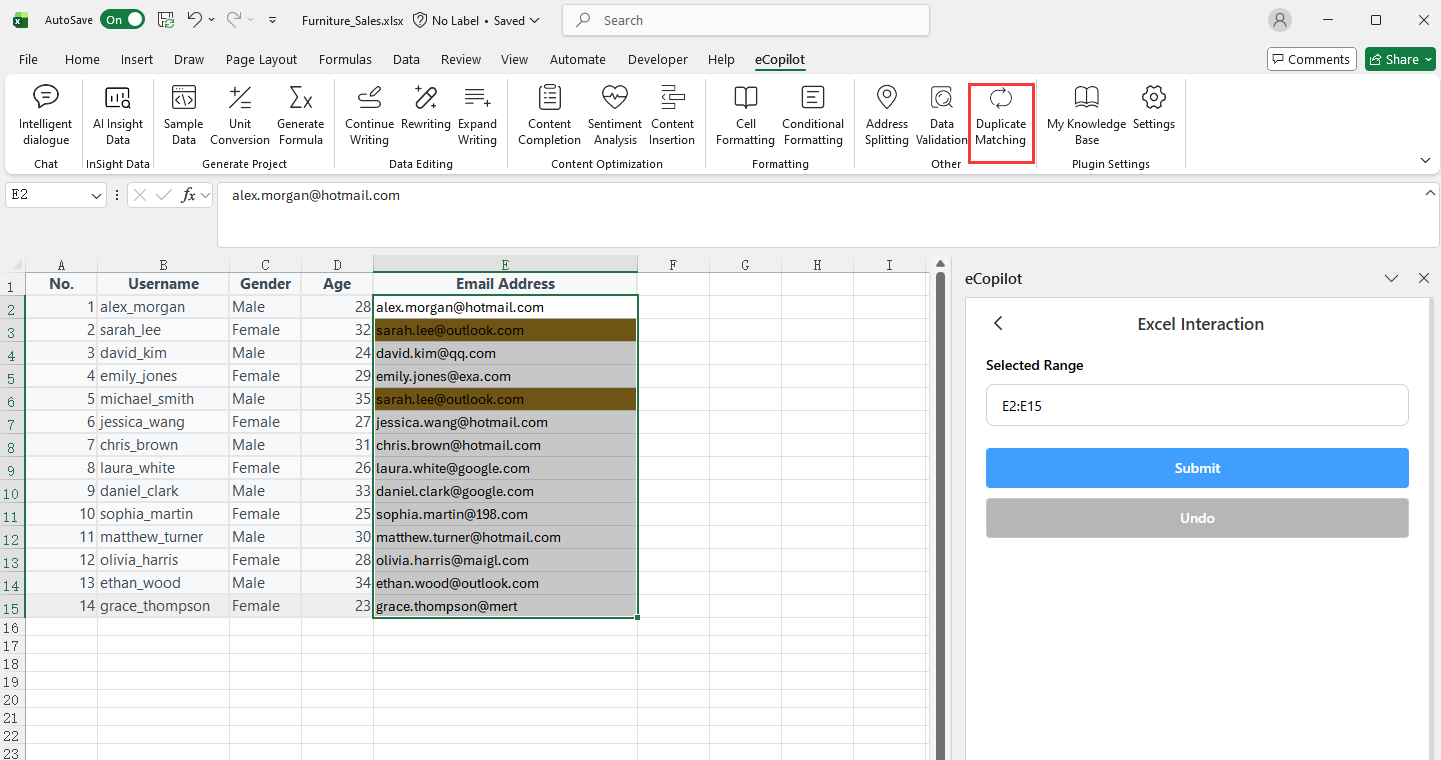
Task: Open the Sentiment Analysis tool
Action: [x=615, y=115]
